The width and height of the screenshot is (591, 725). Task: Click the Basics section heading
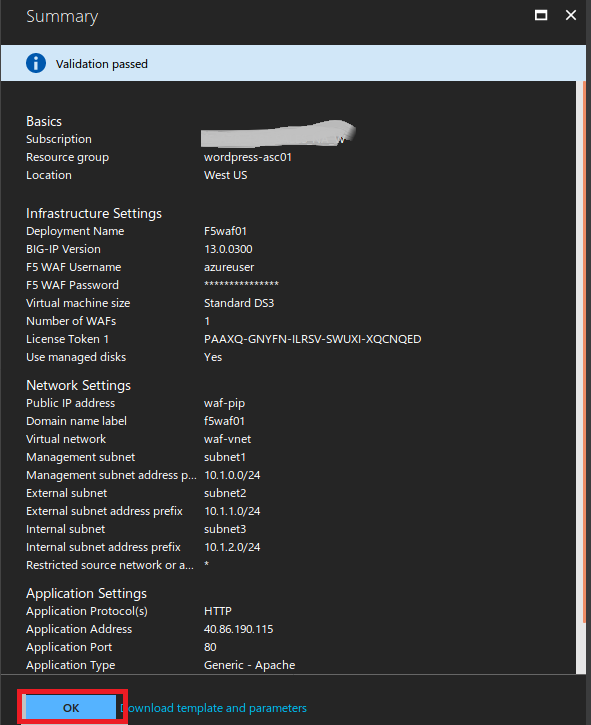(x=44, y=121)
